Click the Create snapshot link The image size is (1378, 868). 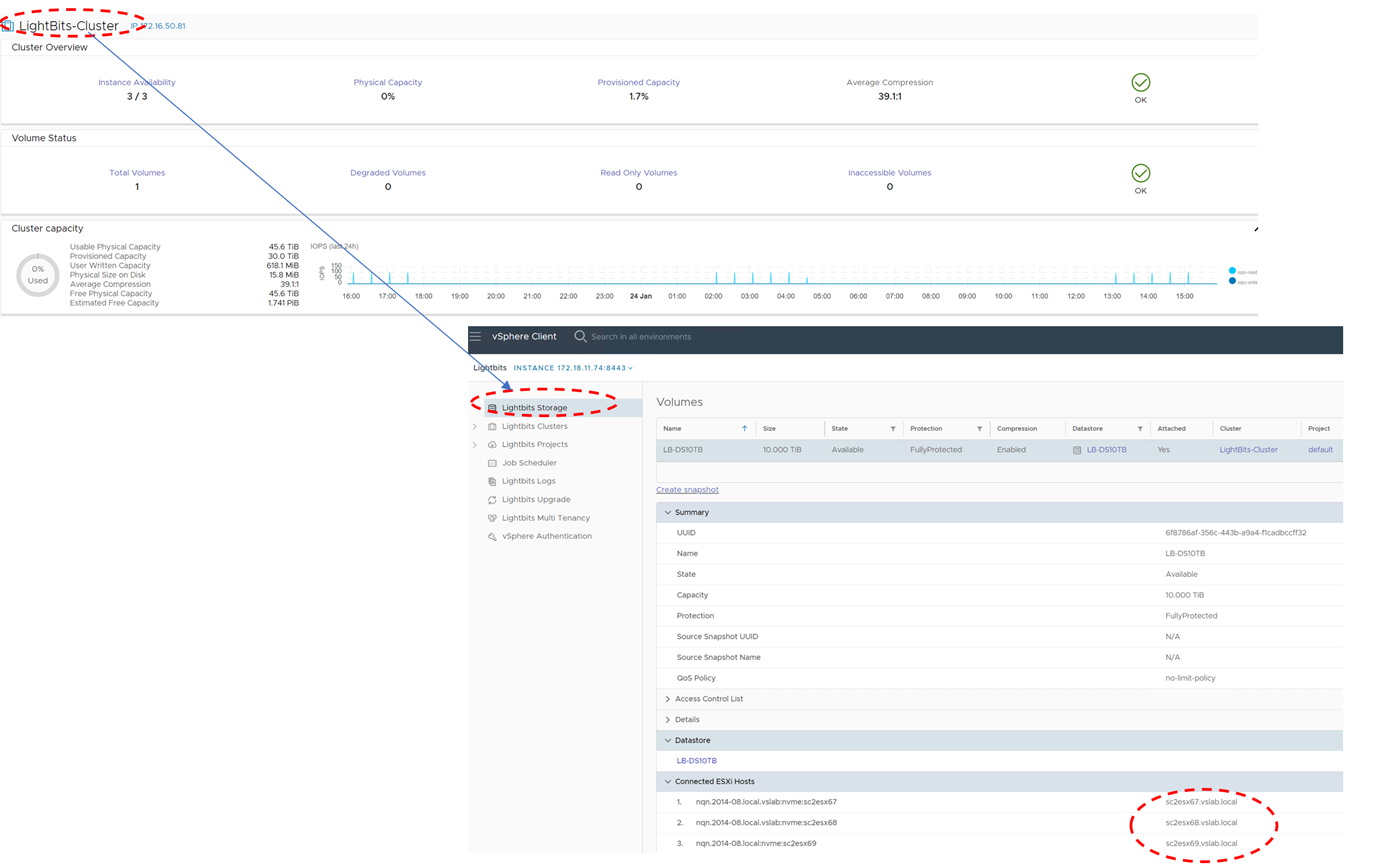687,490
